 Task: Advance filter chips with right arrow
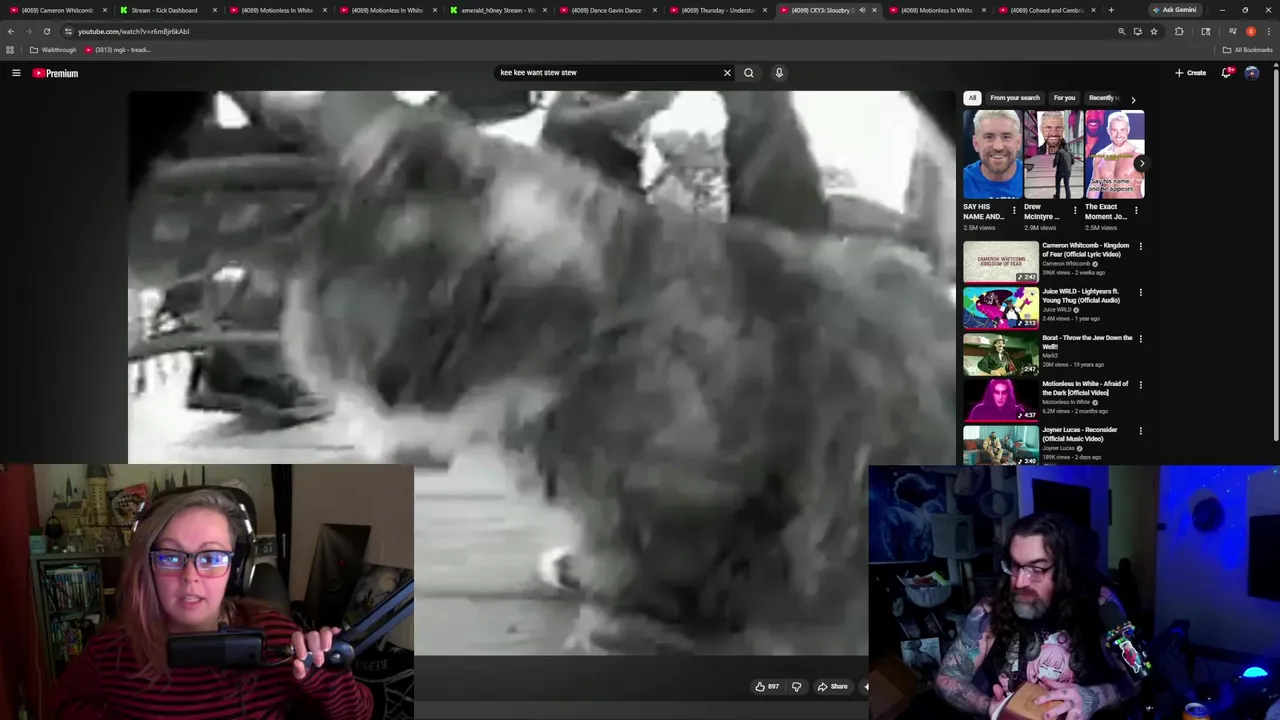(1133, 99)
